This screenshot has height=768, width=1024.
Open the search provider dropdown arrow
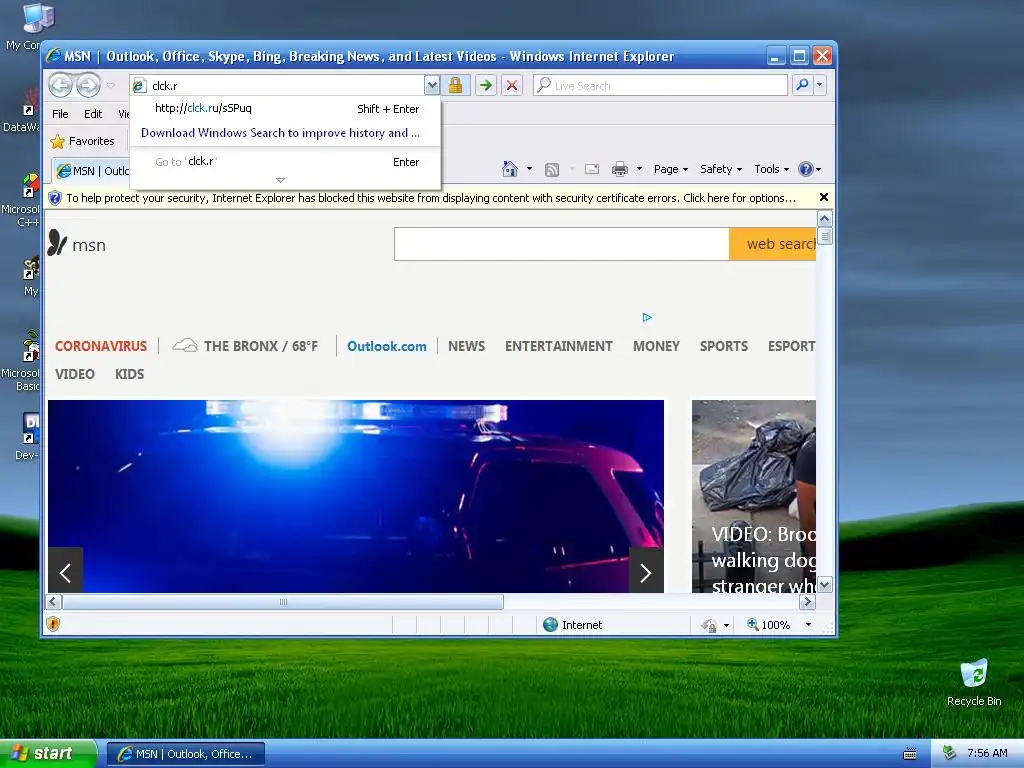pos(820,86)
